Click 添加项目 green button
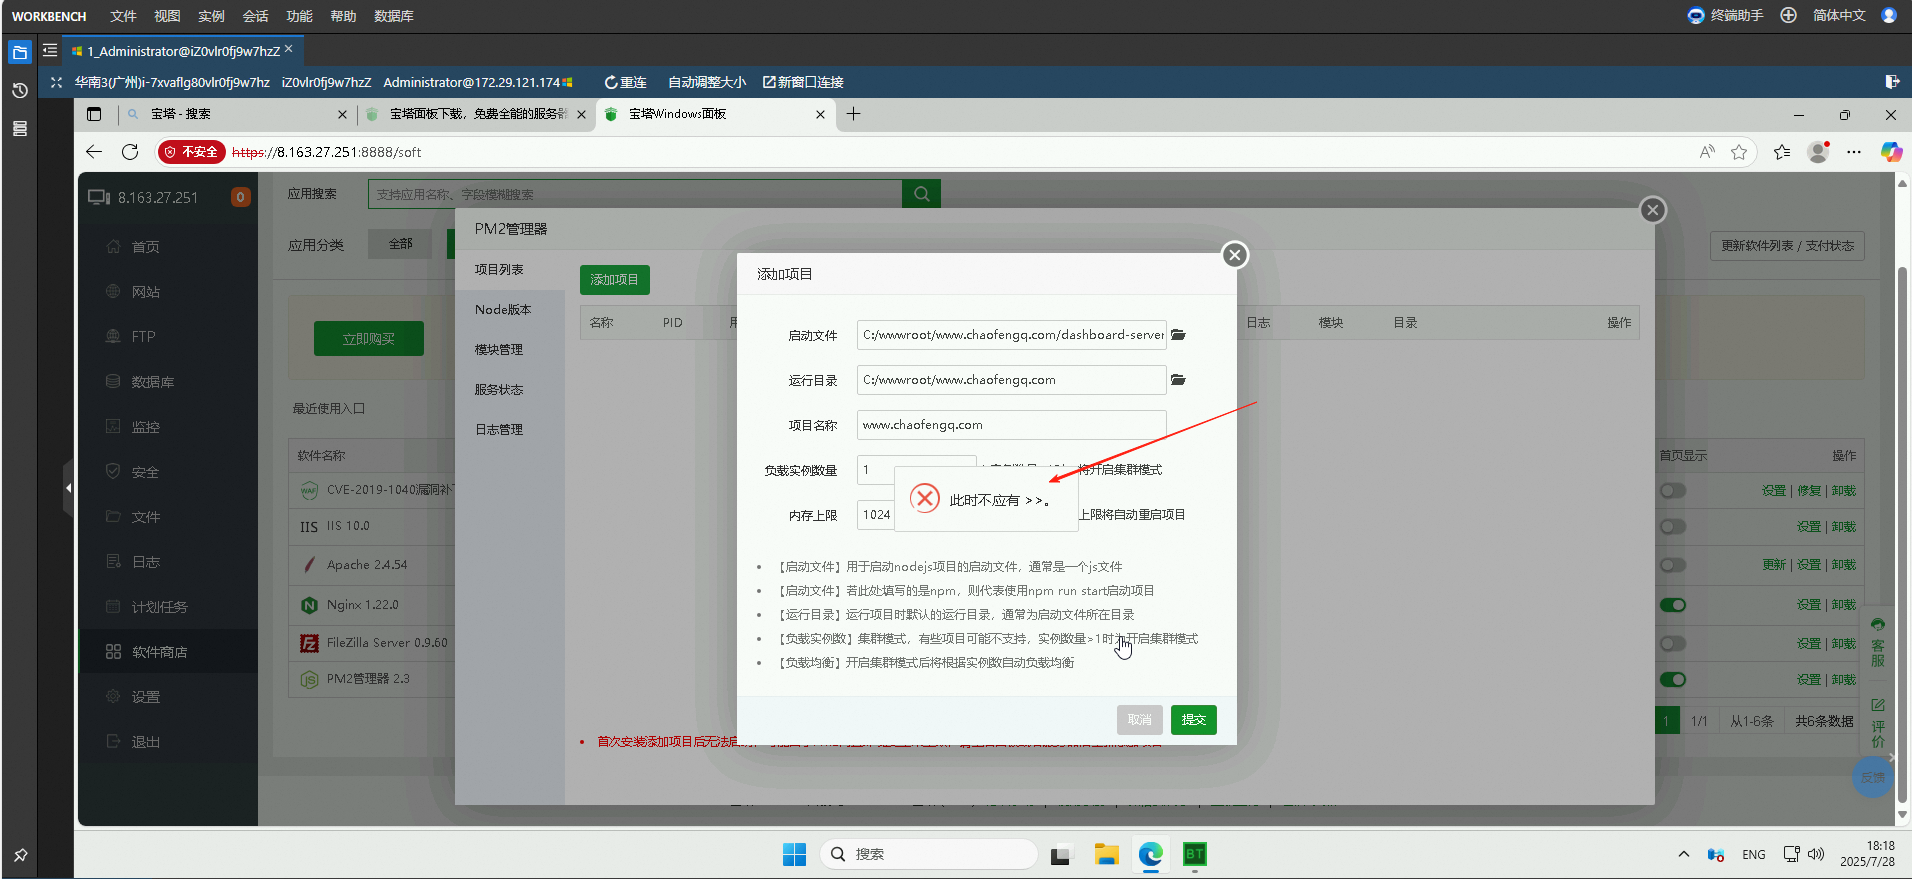 click(x=614, y=280)
